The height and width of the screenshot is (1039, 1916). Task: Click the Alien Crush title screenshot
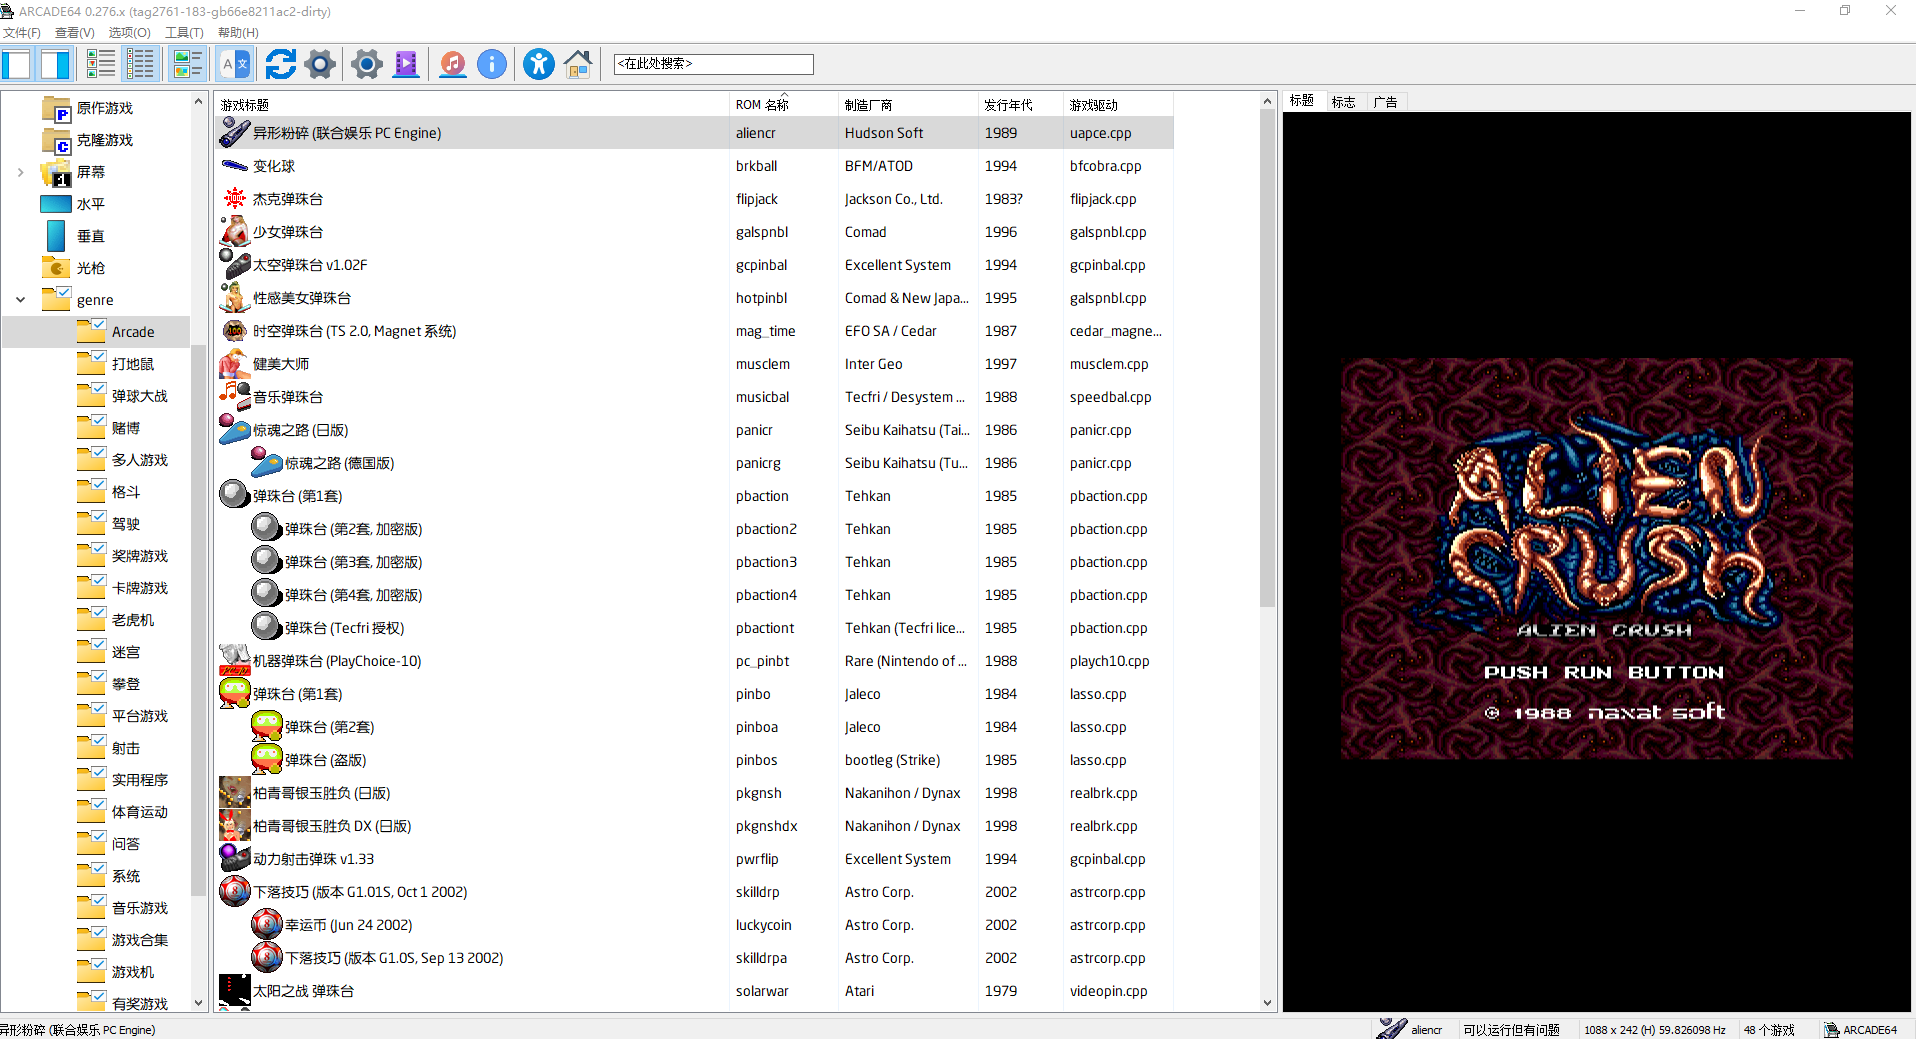(1596, 558)
